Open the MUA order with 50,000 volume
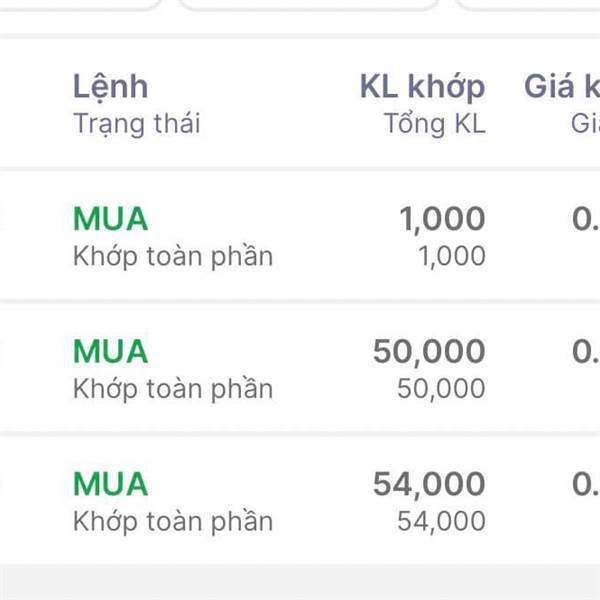Image resolution: width=600 pixels, height=600 pixels. (110, 351)
